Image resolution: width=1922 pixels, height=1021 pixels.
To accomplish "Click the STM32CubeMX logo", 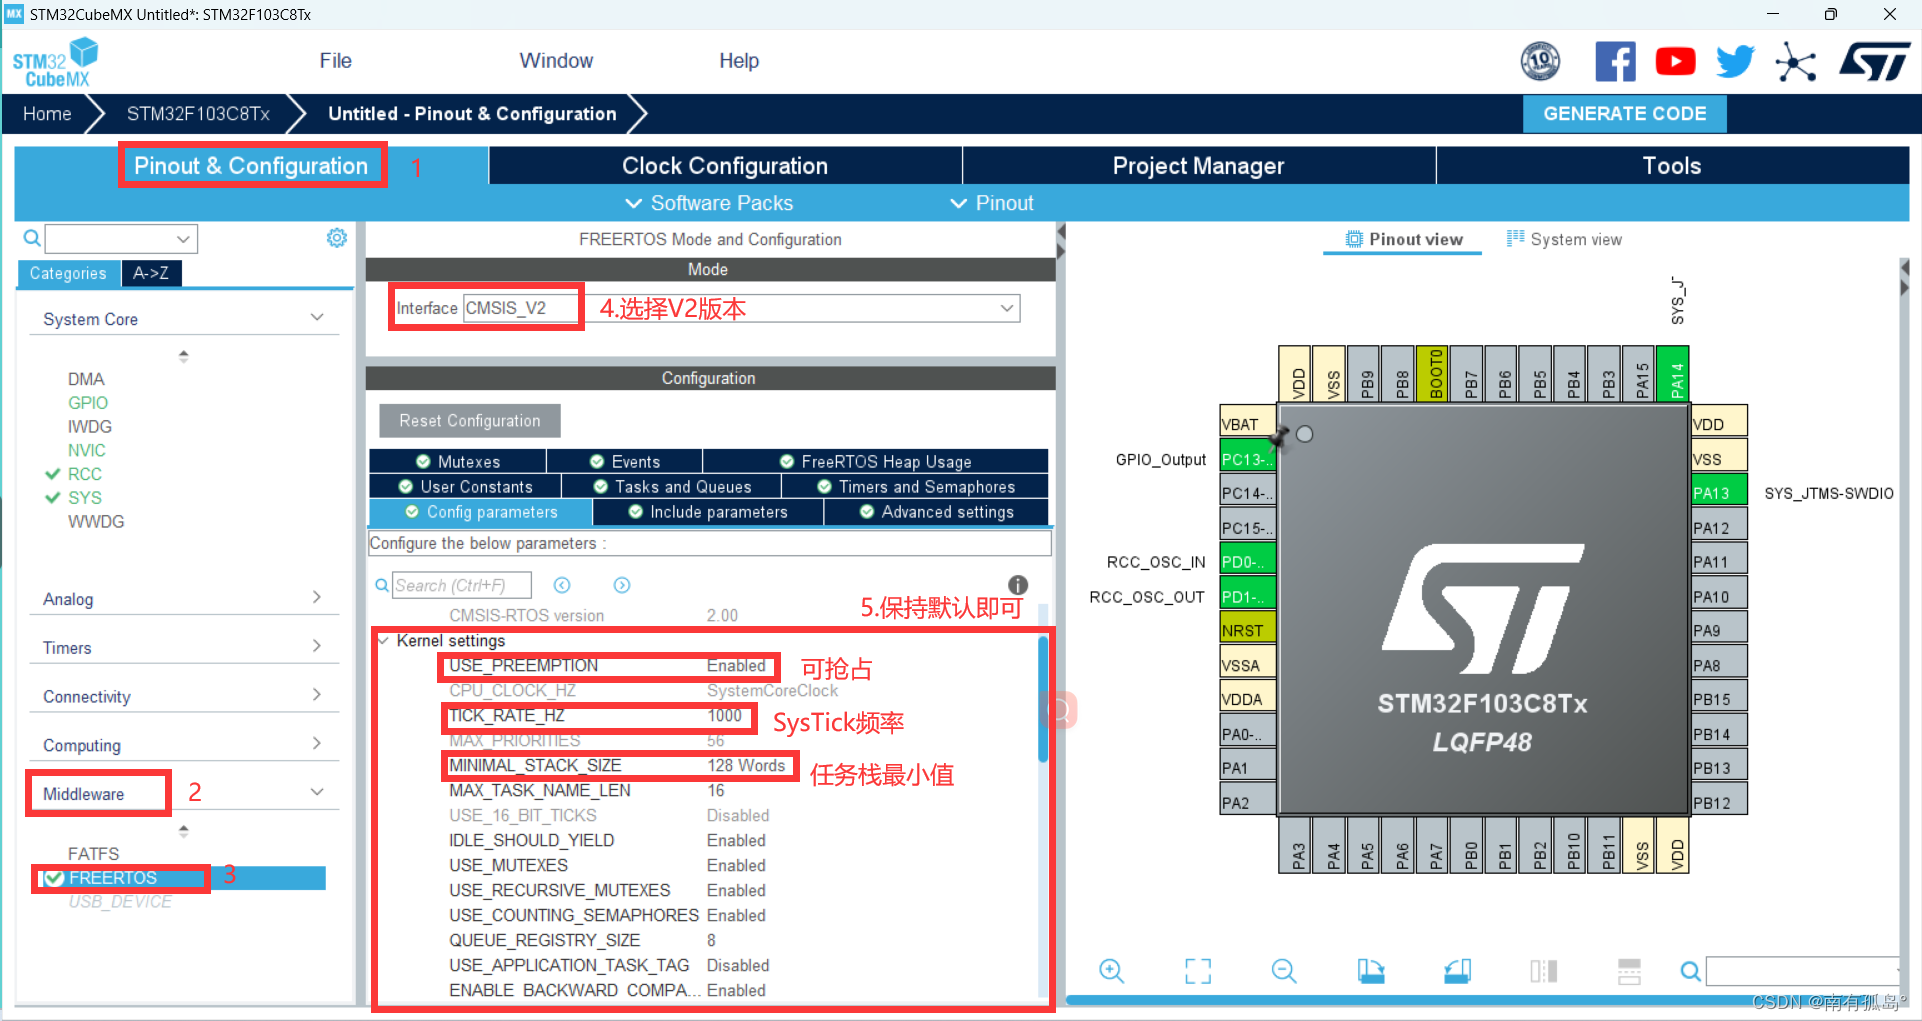I will (56, 62).
